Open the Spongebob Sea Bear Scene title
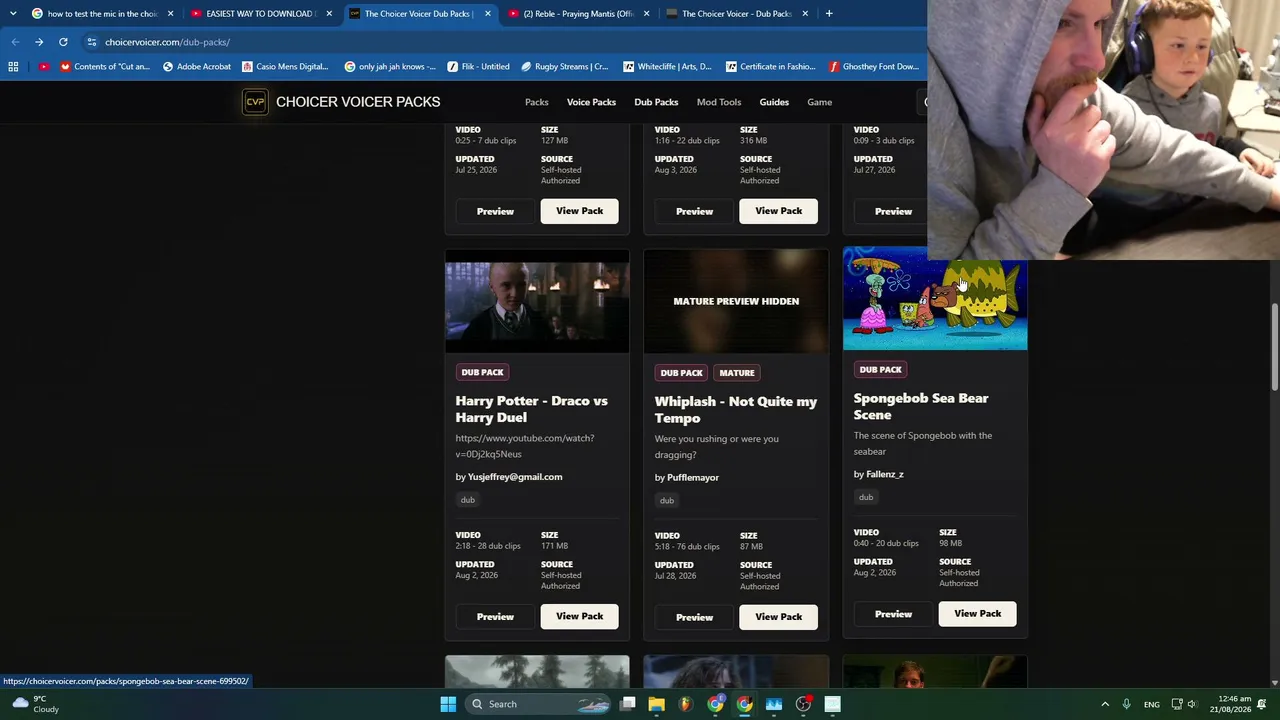 [x=921, y=406]
